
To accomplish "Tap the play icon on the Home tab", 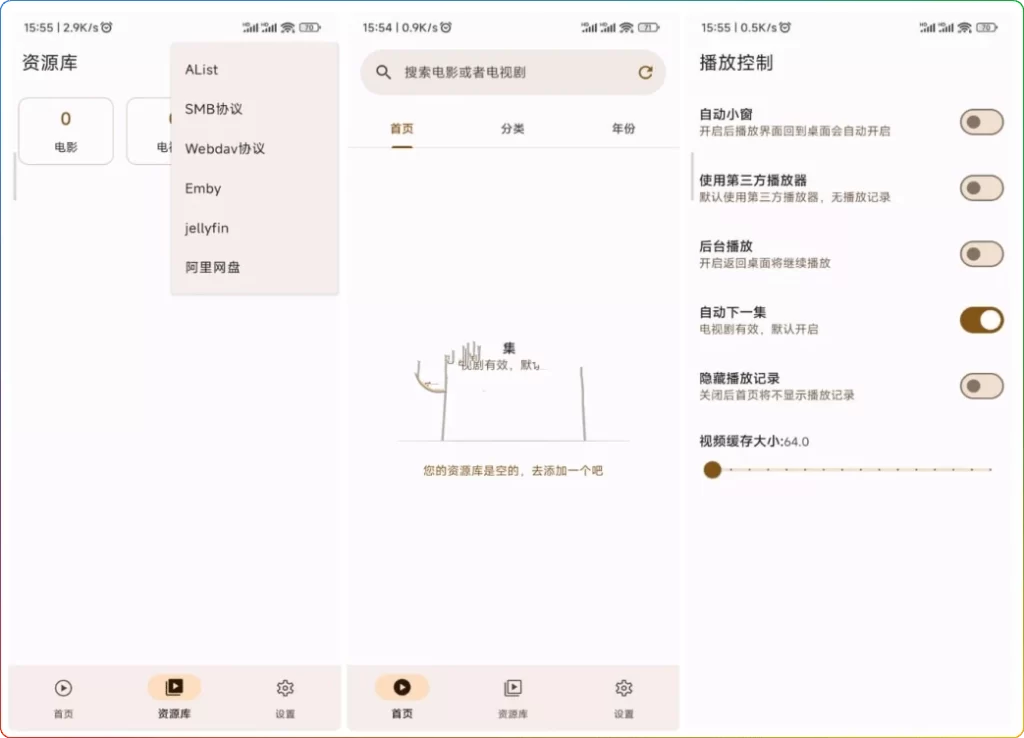I will coord(402,687).
